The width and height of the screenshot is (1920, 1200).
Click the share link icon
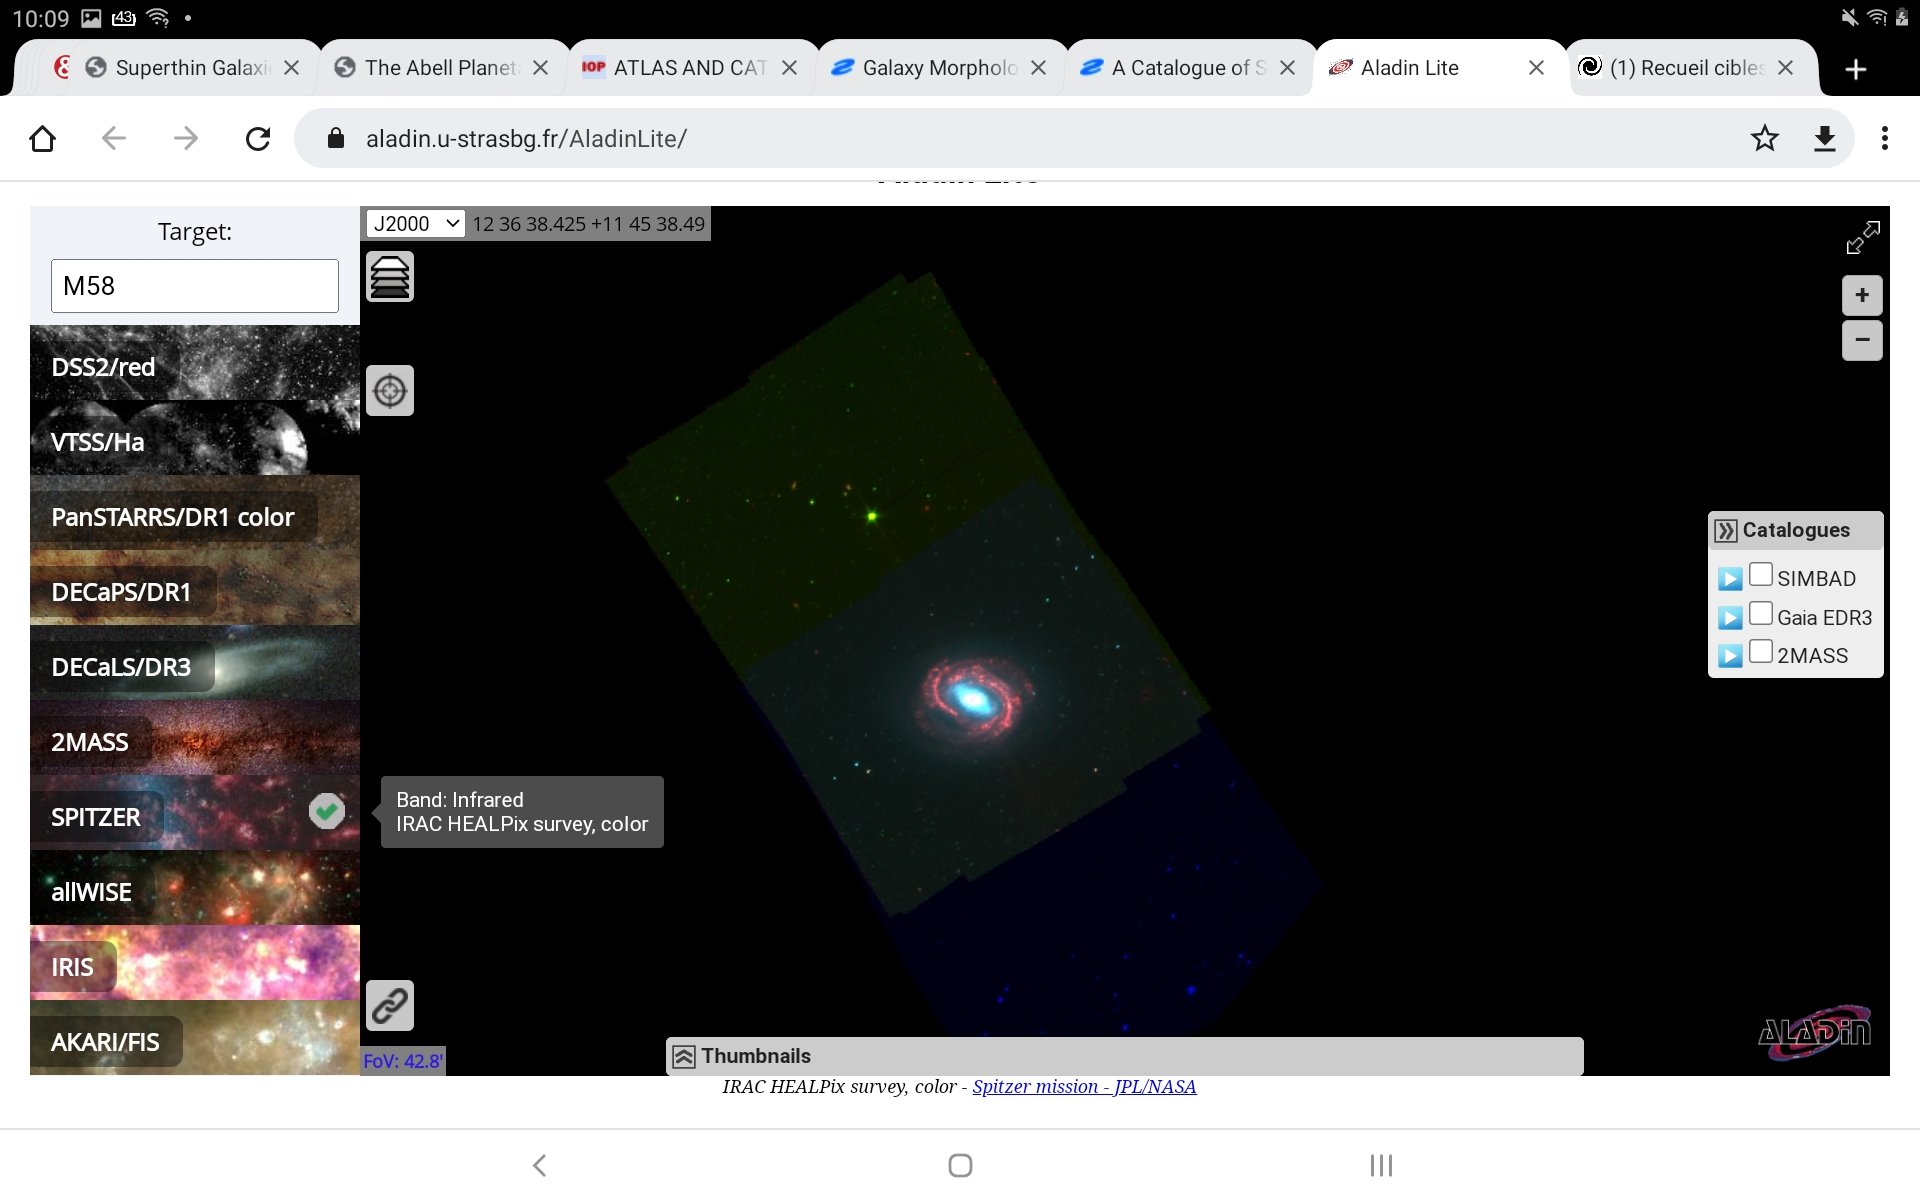pyautogui.click(x=390, y=1005)
